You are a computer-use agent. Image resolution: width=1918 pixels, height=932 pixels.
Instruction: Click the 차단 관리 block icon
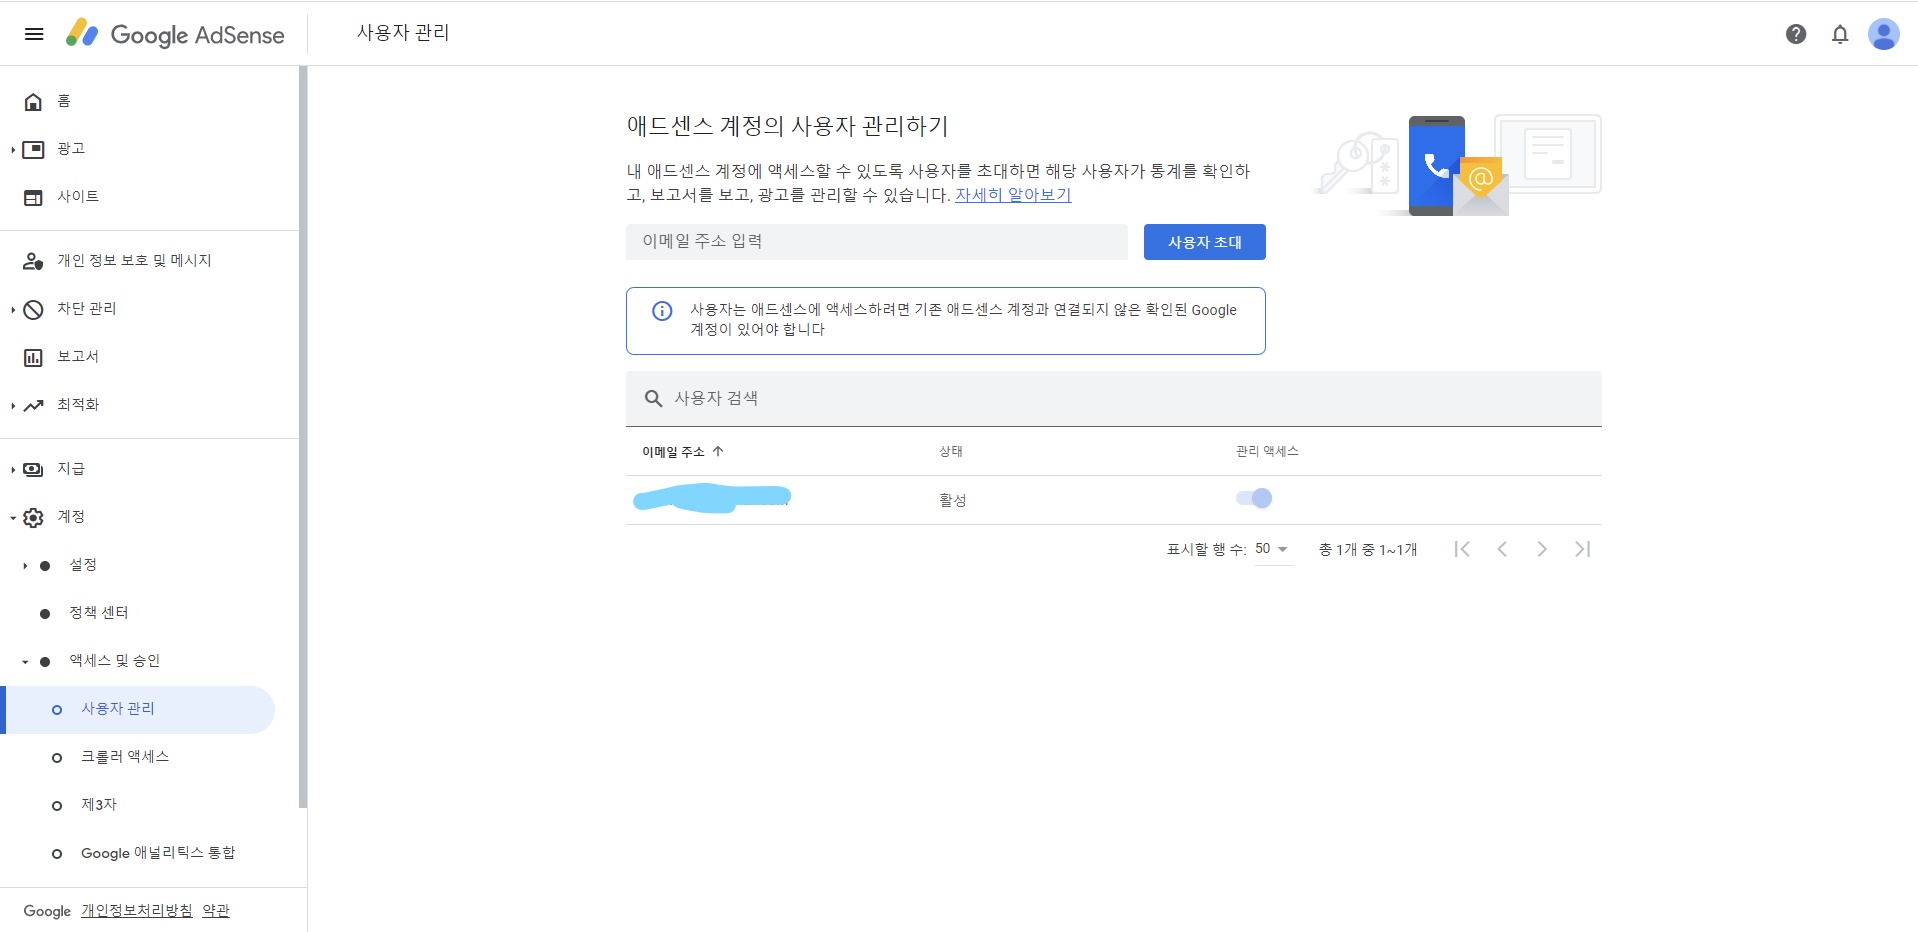(33, 309)
